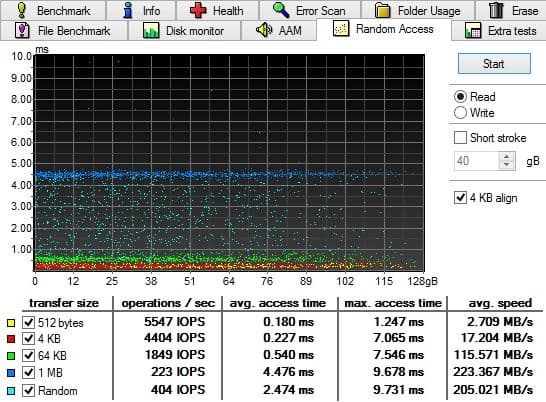
Task: Click the blue Info icon
Action: coord(128,10)
